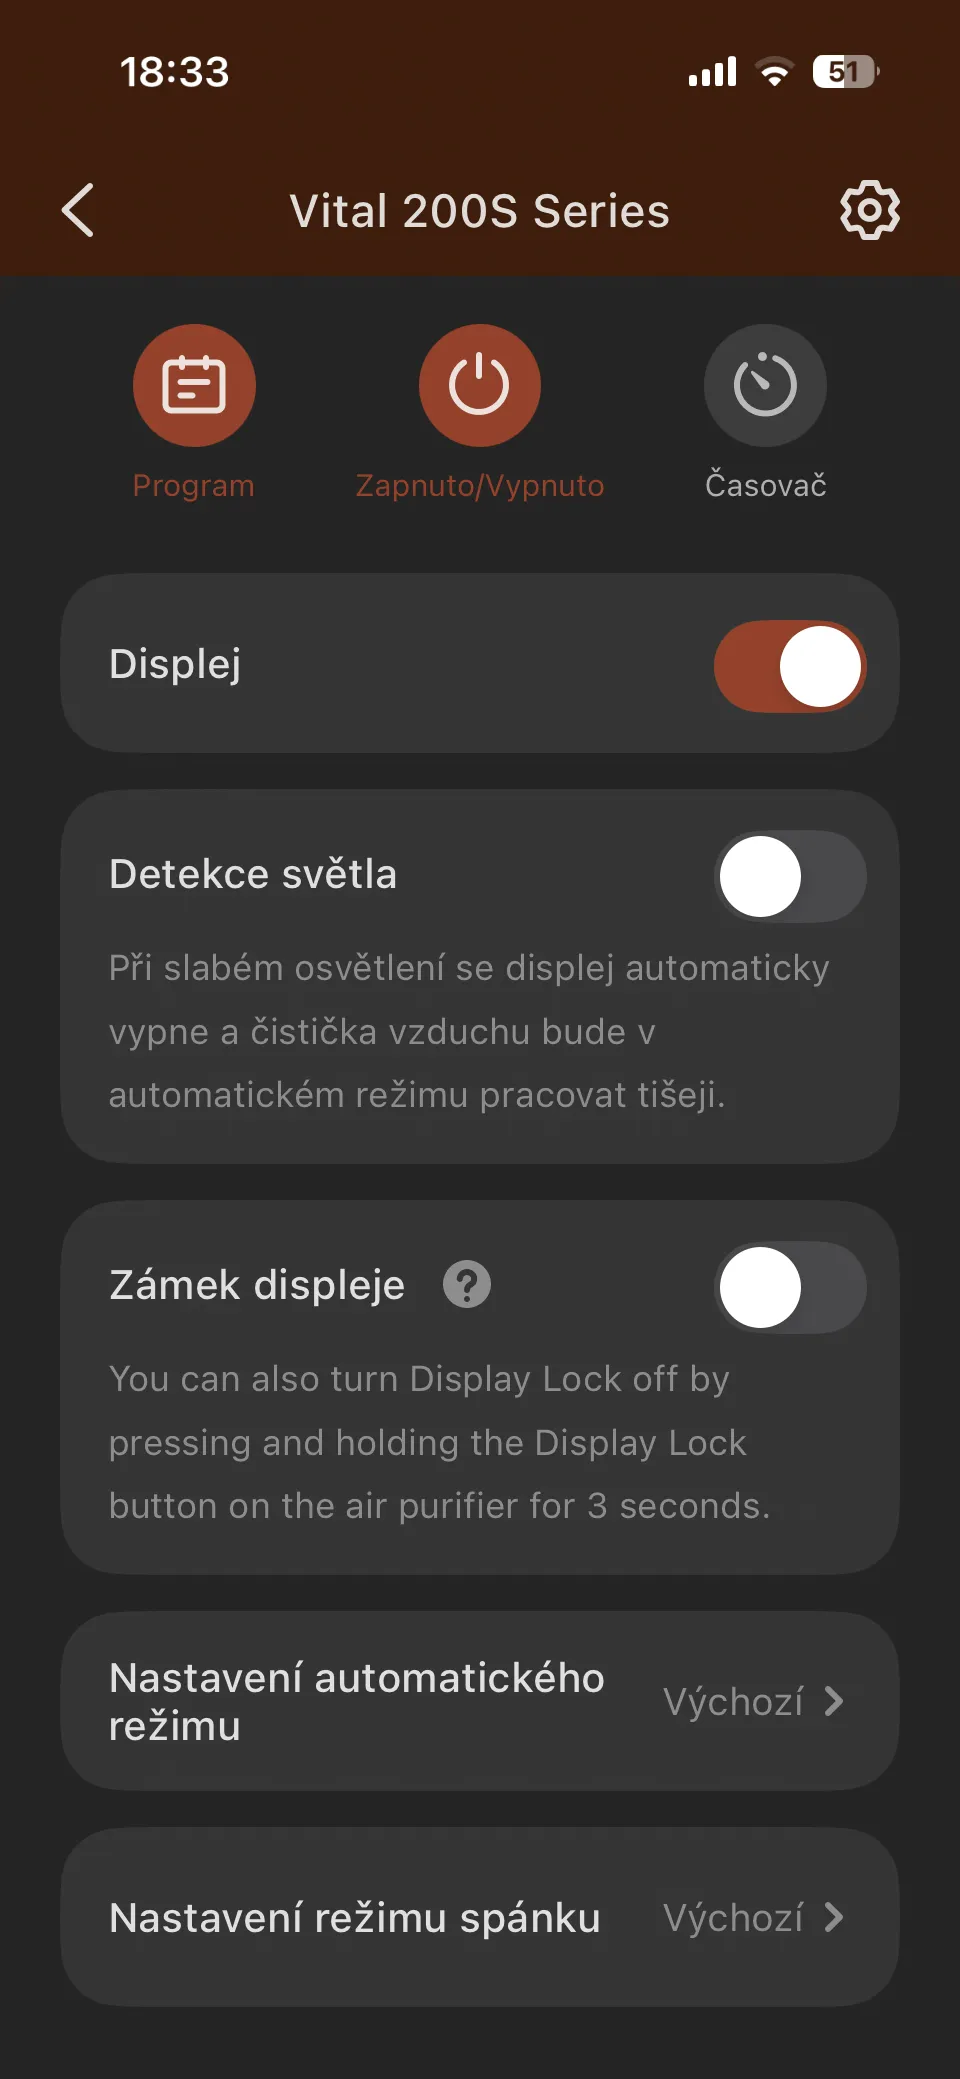Open Výchozí value for automatic mode
Image resolution: width=960 pixels, height=2079 pixels.
click(733, 1701)
